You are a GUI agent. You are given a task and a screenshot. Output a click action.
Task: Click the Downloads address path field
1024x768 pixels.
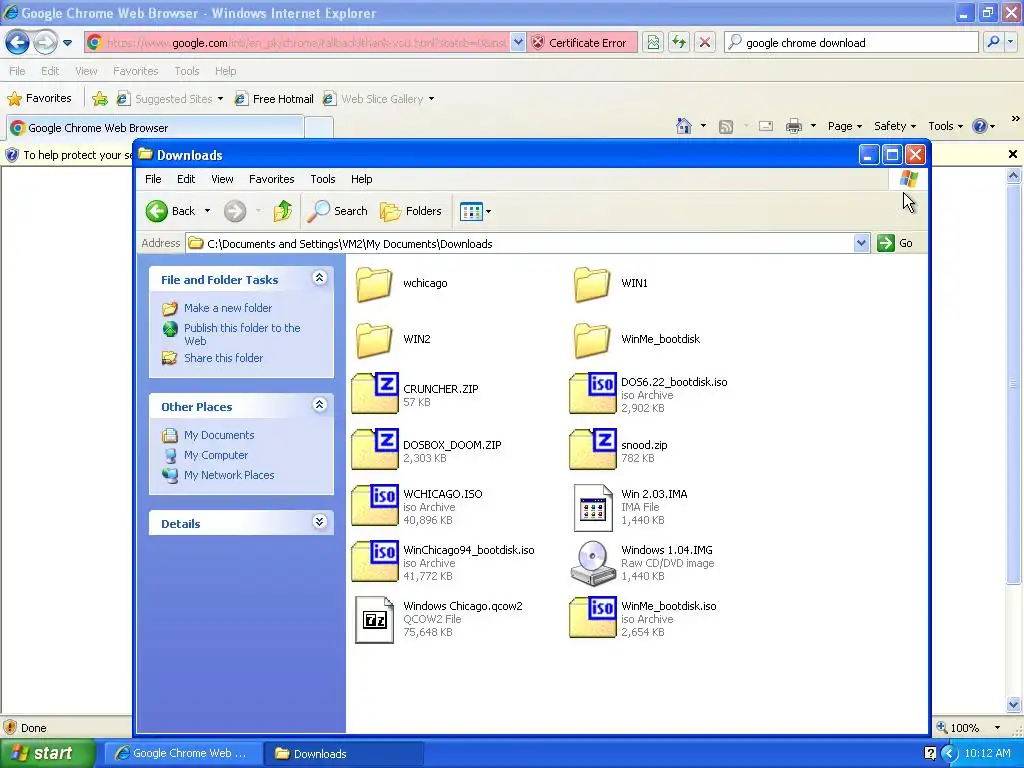tap(520, 244)
